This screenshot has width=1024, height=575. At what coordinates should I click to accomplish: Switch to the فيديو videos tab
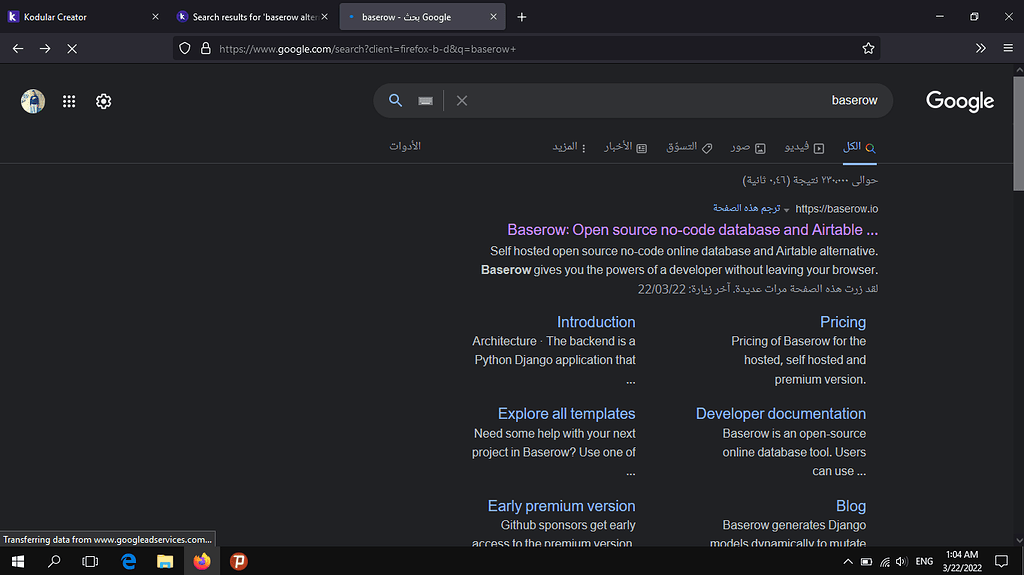click(804, 147)
